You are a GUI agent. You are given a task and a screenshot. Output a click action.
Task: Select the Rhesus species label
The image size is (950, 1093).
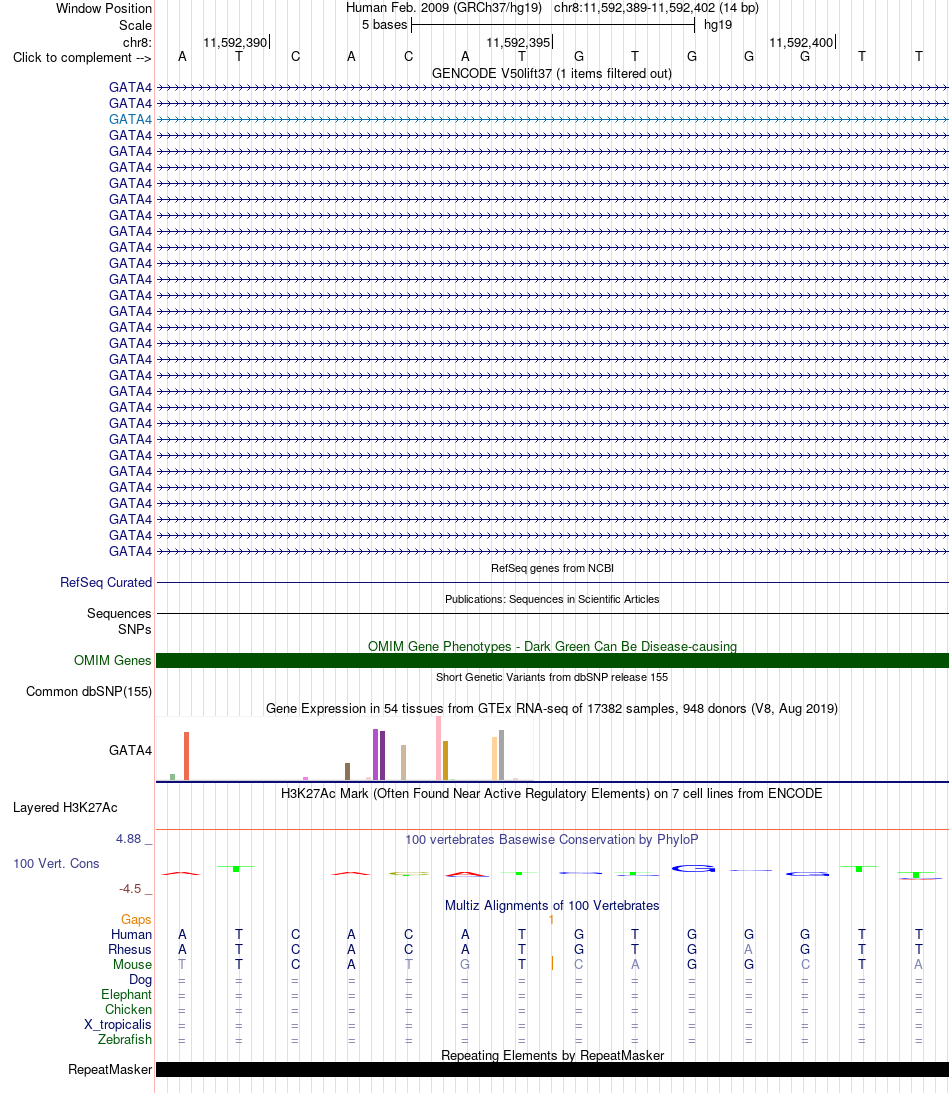130,949
